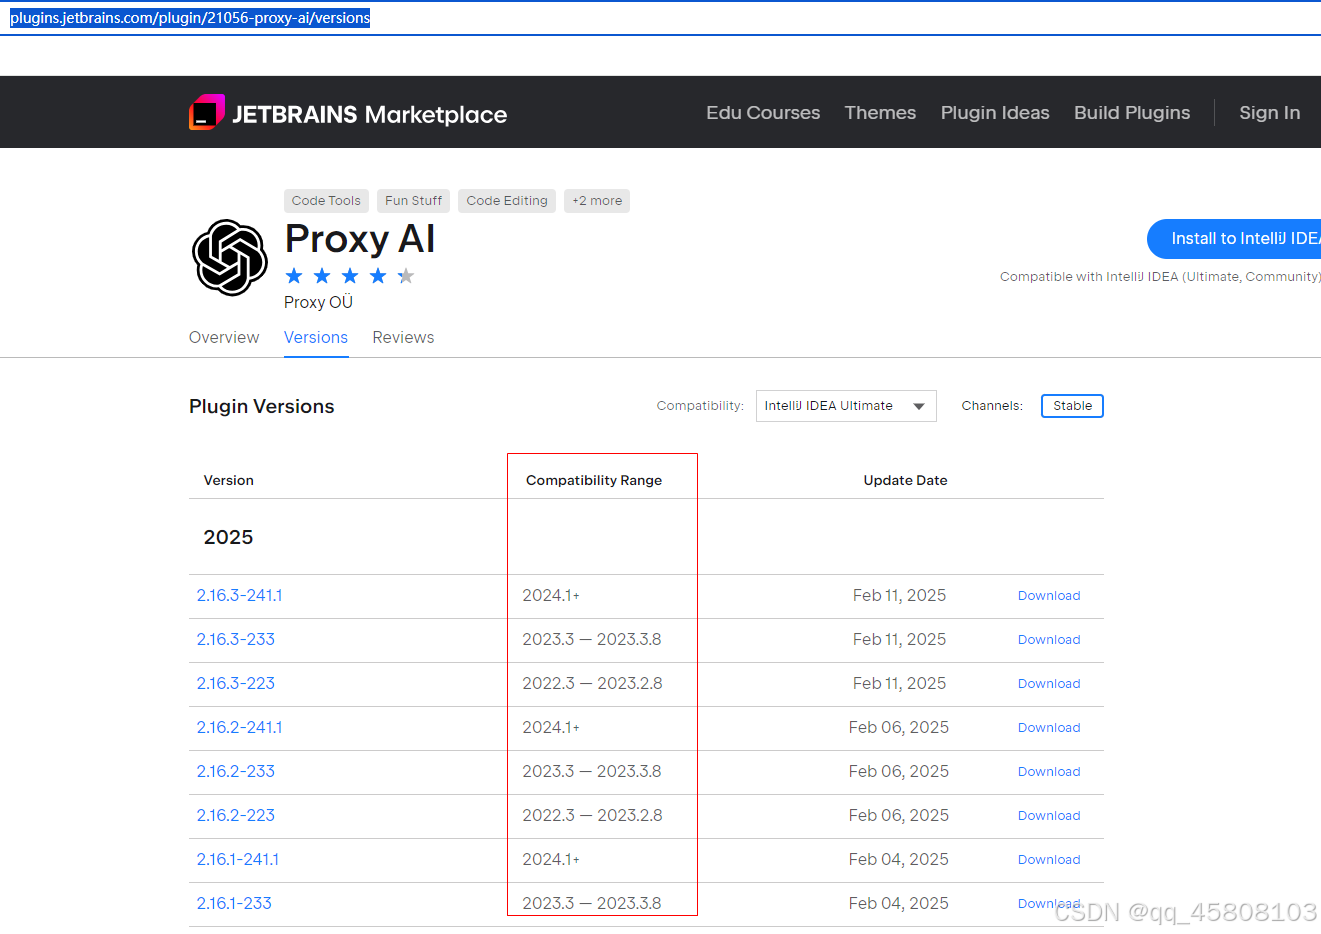Click the Fun Stuff tag

click(413, 201)
